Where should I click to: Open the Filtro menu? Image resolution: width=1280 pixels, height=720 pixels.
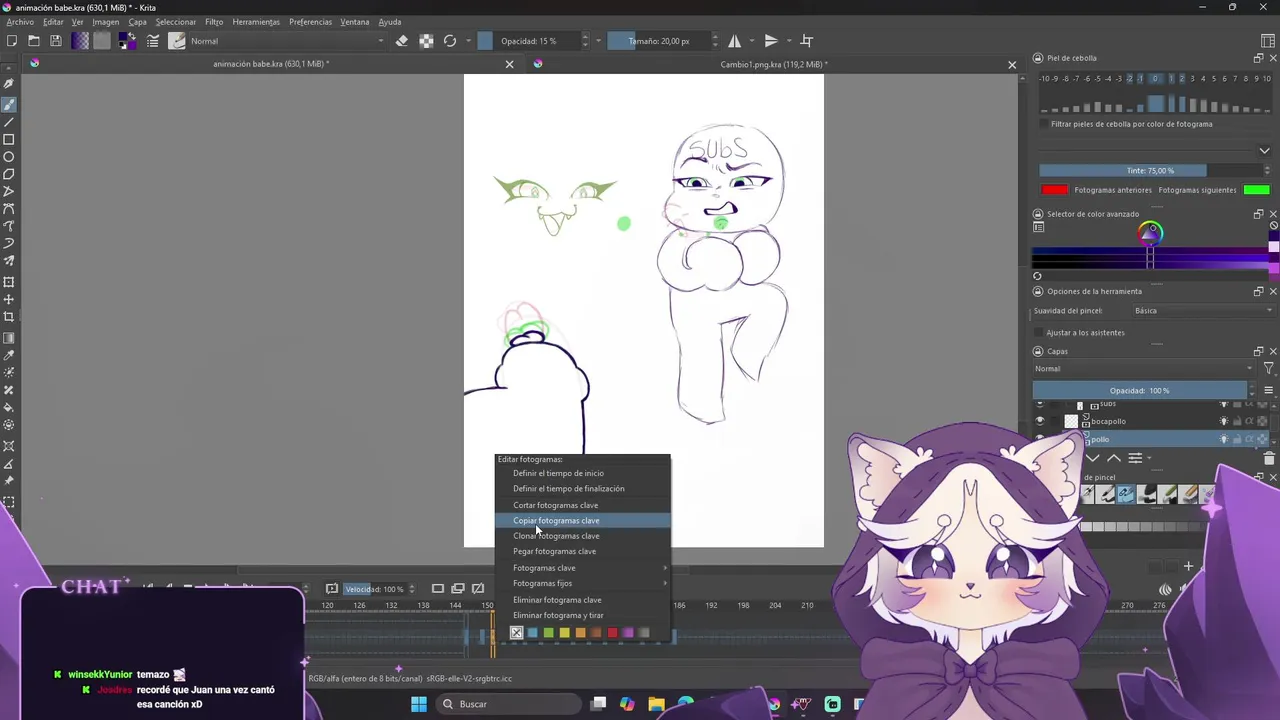[x=214, y=22]
